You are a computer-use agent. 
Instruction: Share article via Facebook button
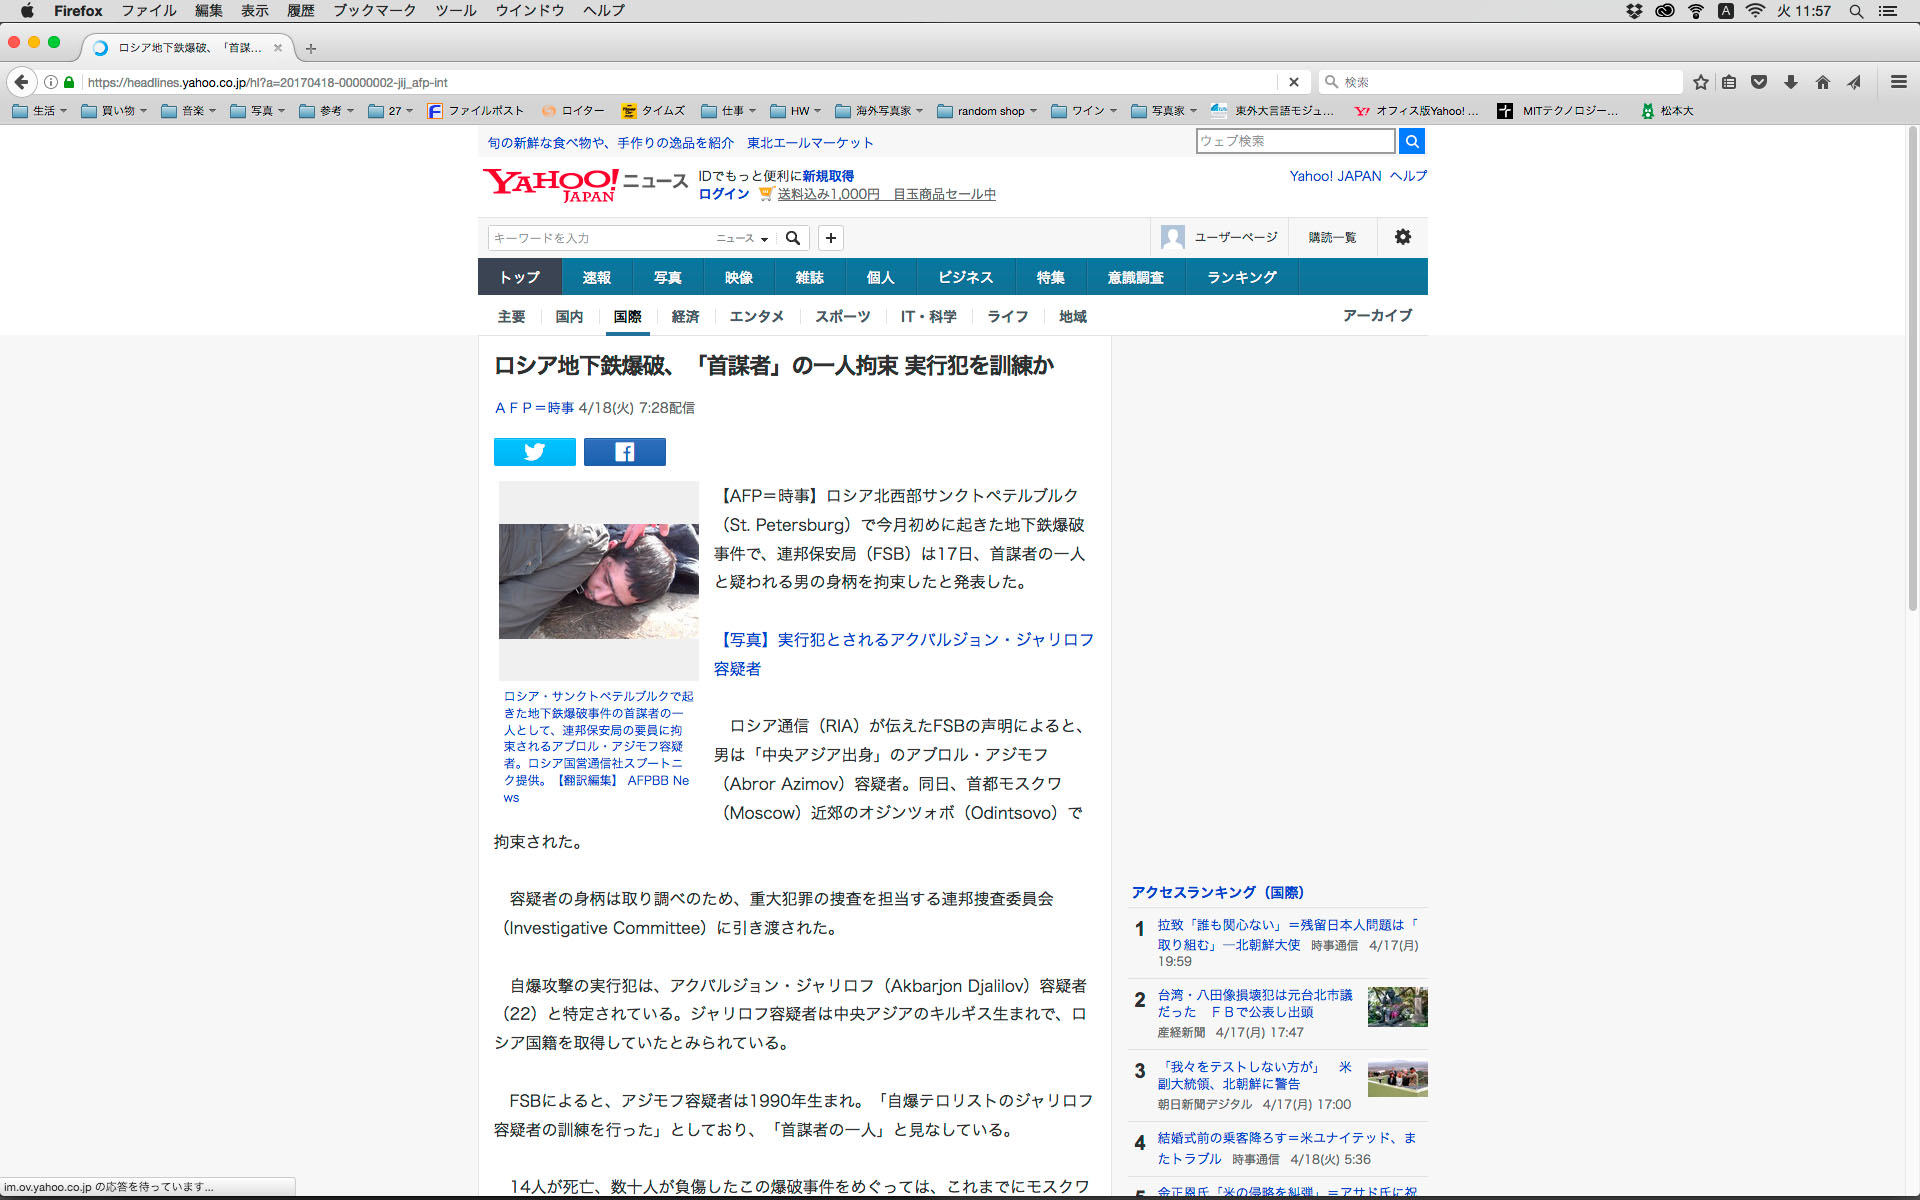click(x=624, y=452)
